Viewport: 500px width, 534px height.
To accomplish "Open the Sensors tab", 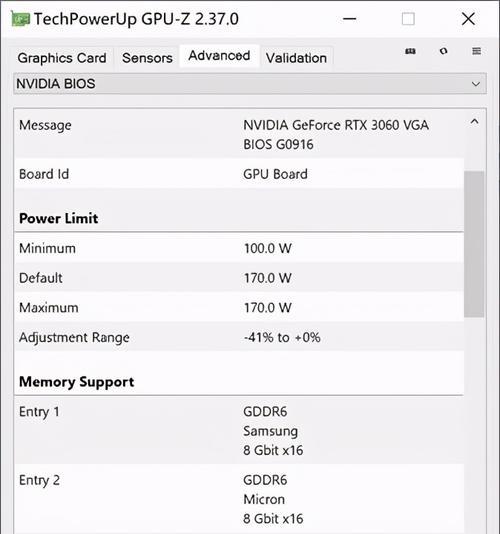I will pyautogui.click(x=147, y=58).
